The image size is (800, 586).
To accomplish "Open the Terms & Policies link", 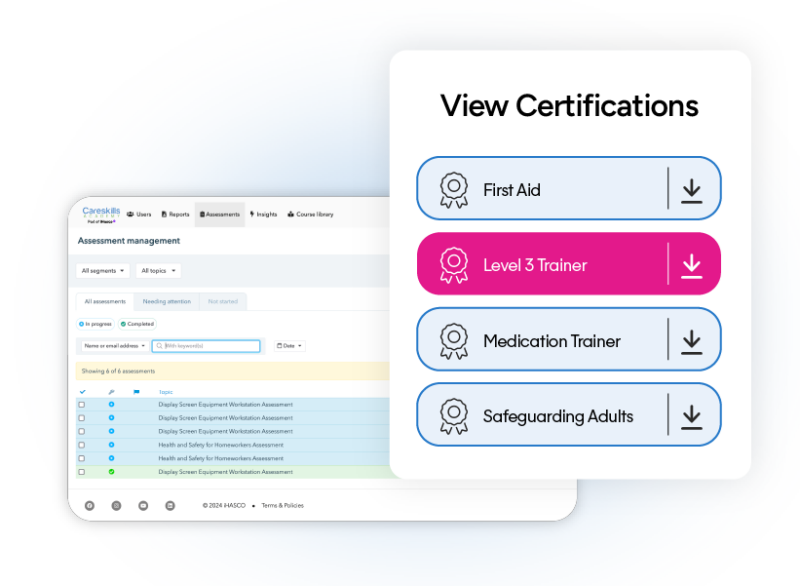I will click(x=282, y=506).
